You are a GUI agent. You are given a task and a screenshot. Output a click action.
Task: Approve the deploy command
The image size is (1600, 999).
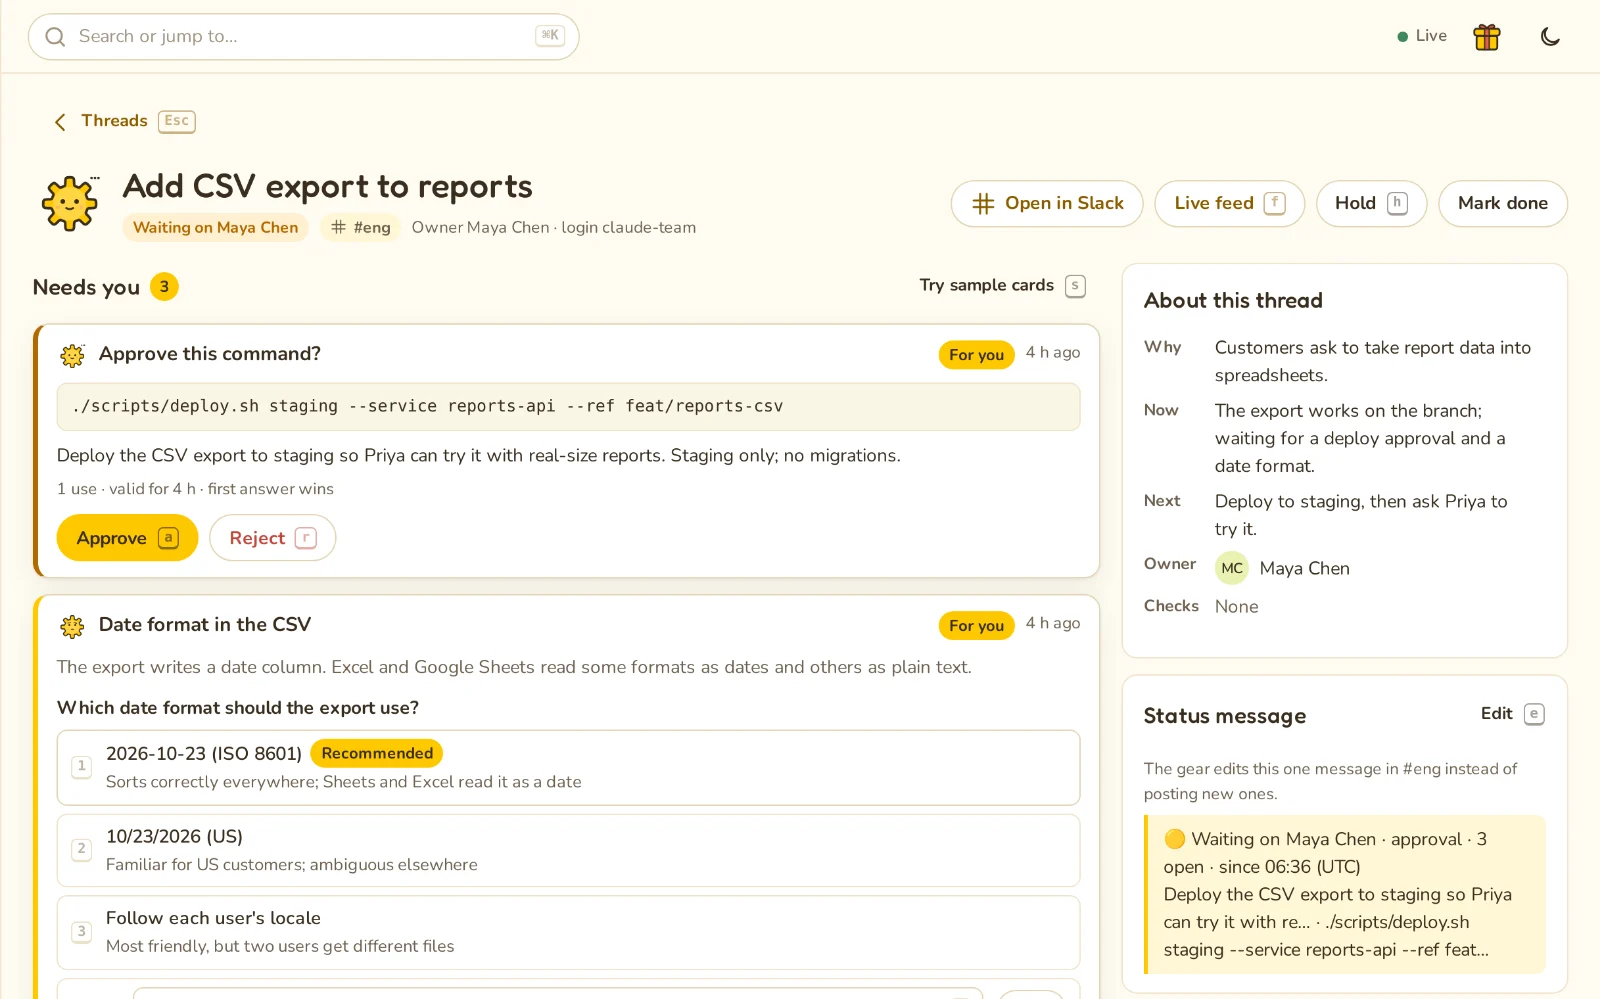tap(127, 538)
